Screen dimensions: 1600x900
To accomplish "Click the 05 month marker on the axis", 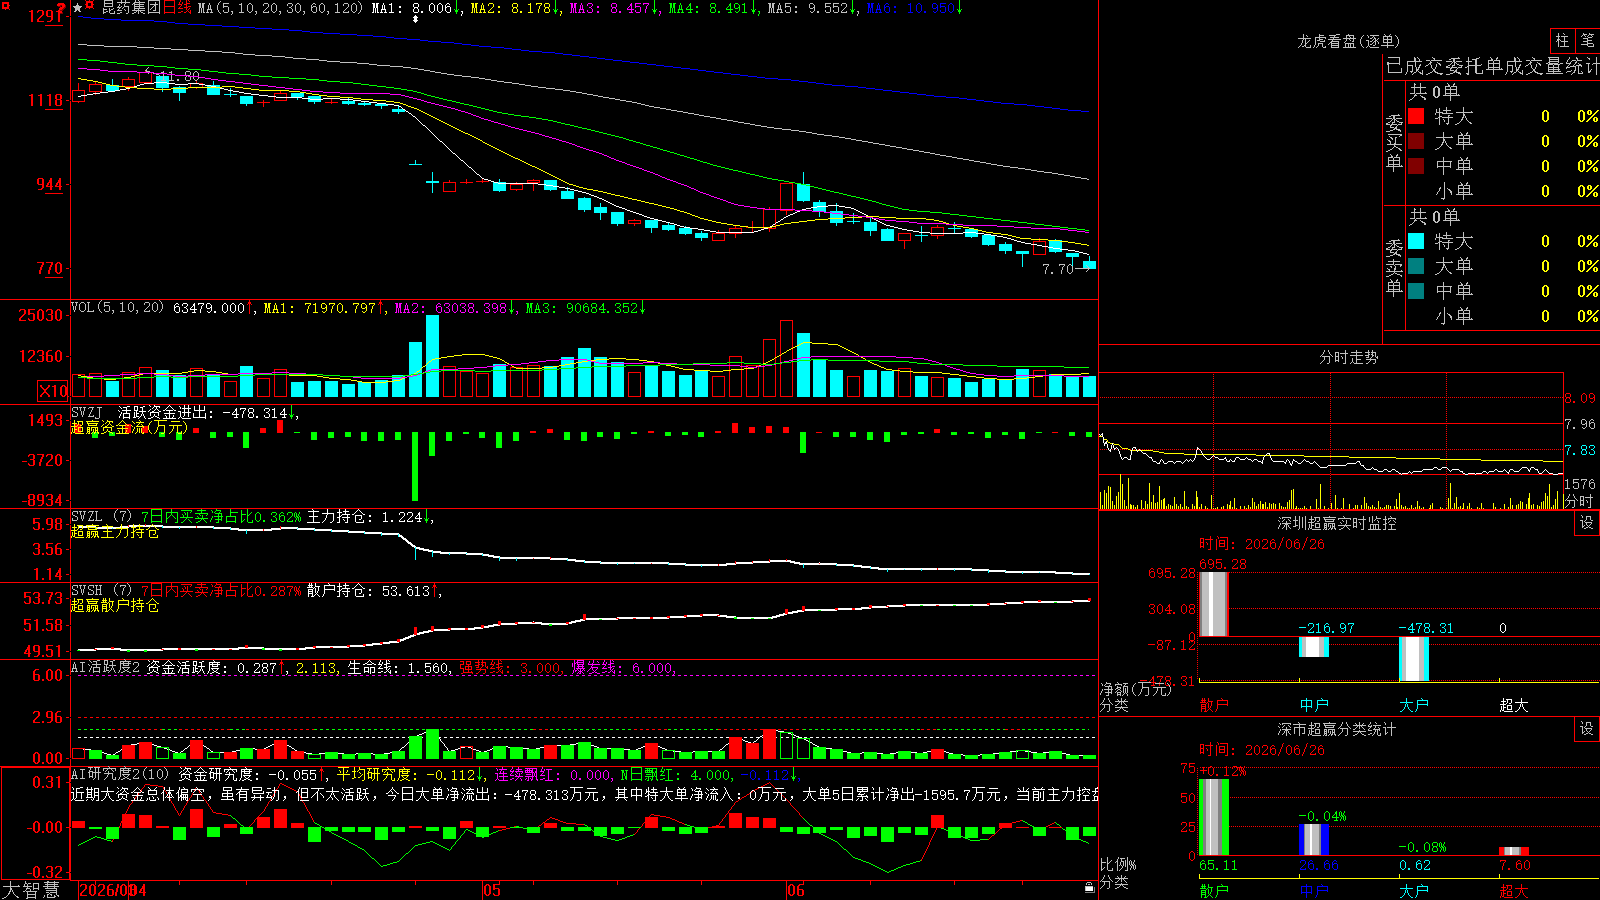I will click(x=491, y=890).
